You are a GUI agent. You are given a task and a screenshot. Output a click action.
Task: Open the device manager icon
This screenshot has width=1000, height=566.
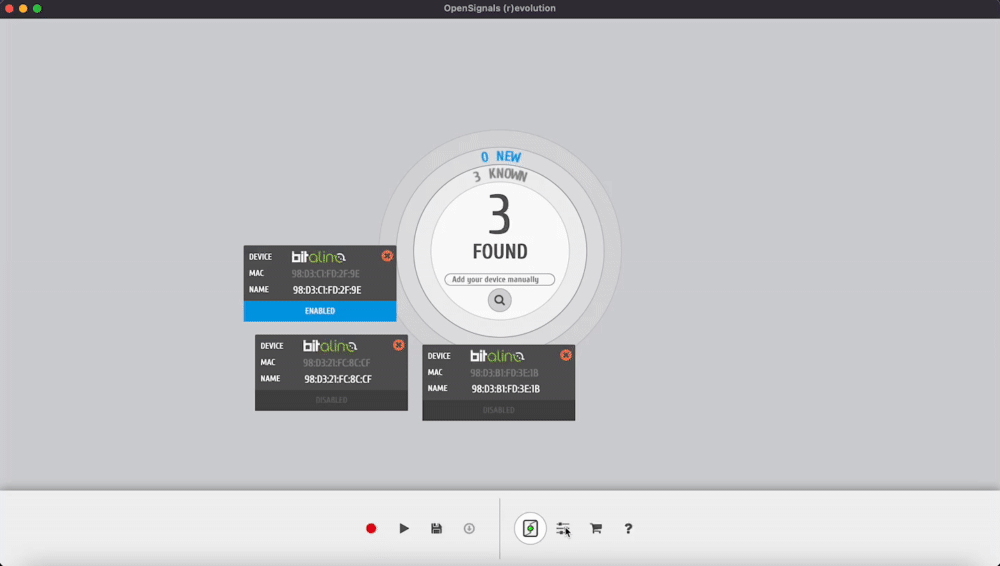coord(530,528)
